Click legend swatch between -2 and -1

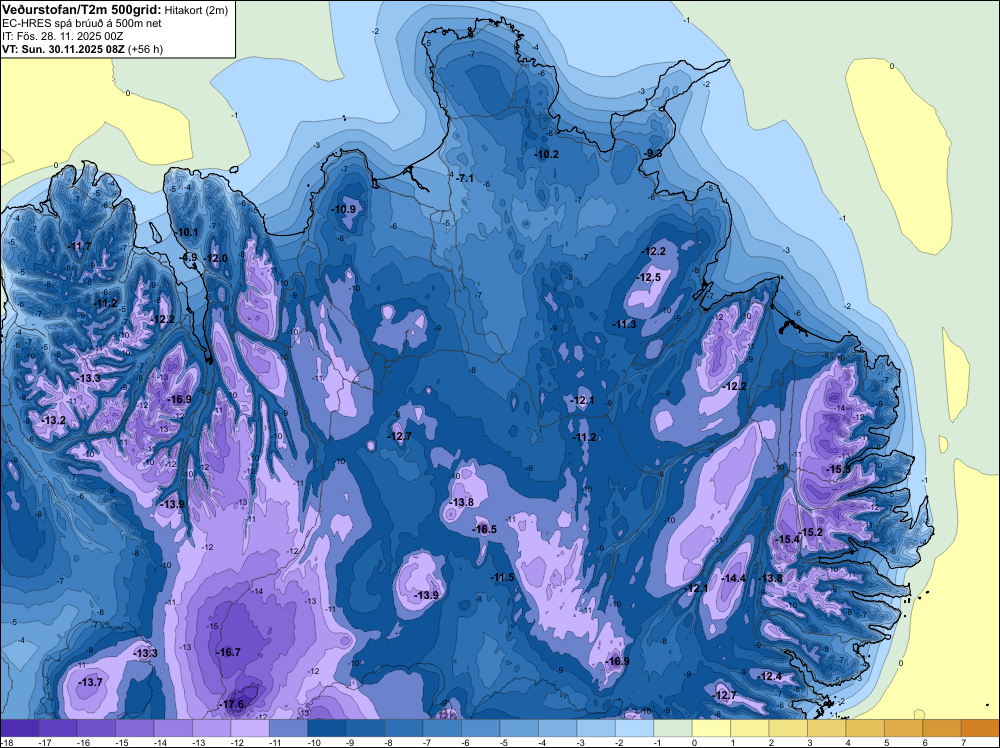click(x=635, y=728)
